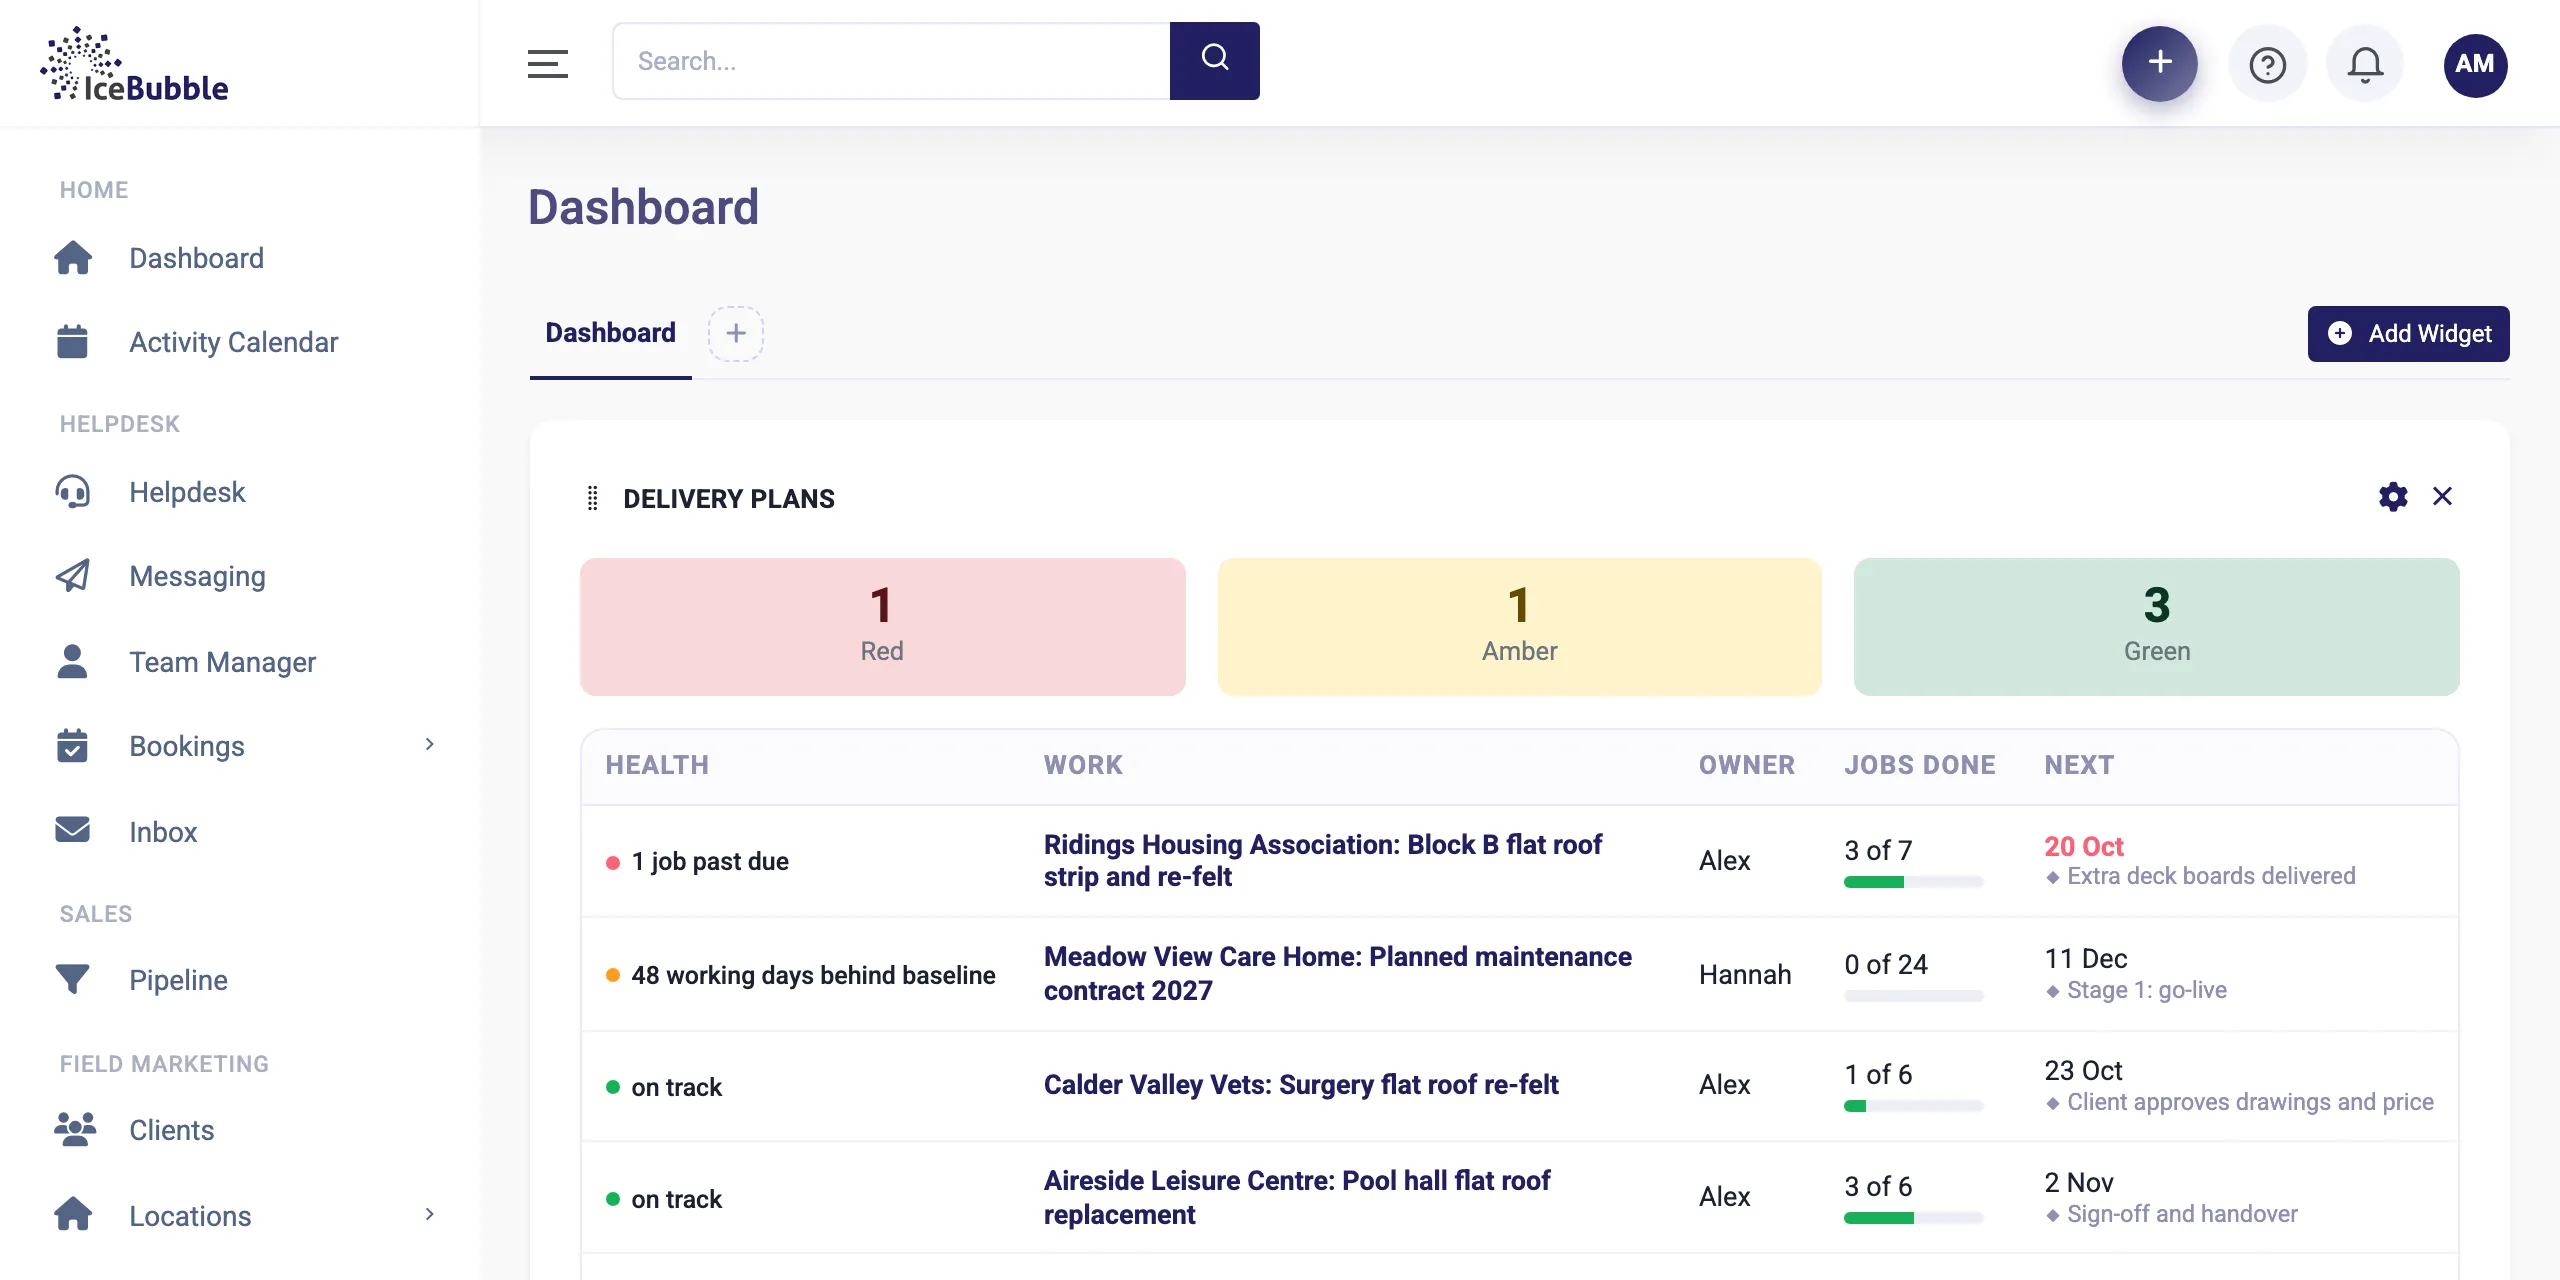2560x1280 pixels.
Task: Click the '11 Dec' next date
Action: (x=2085, y=959)
